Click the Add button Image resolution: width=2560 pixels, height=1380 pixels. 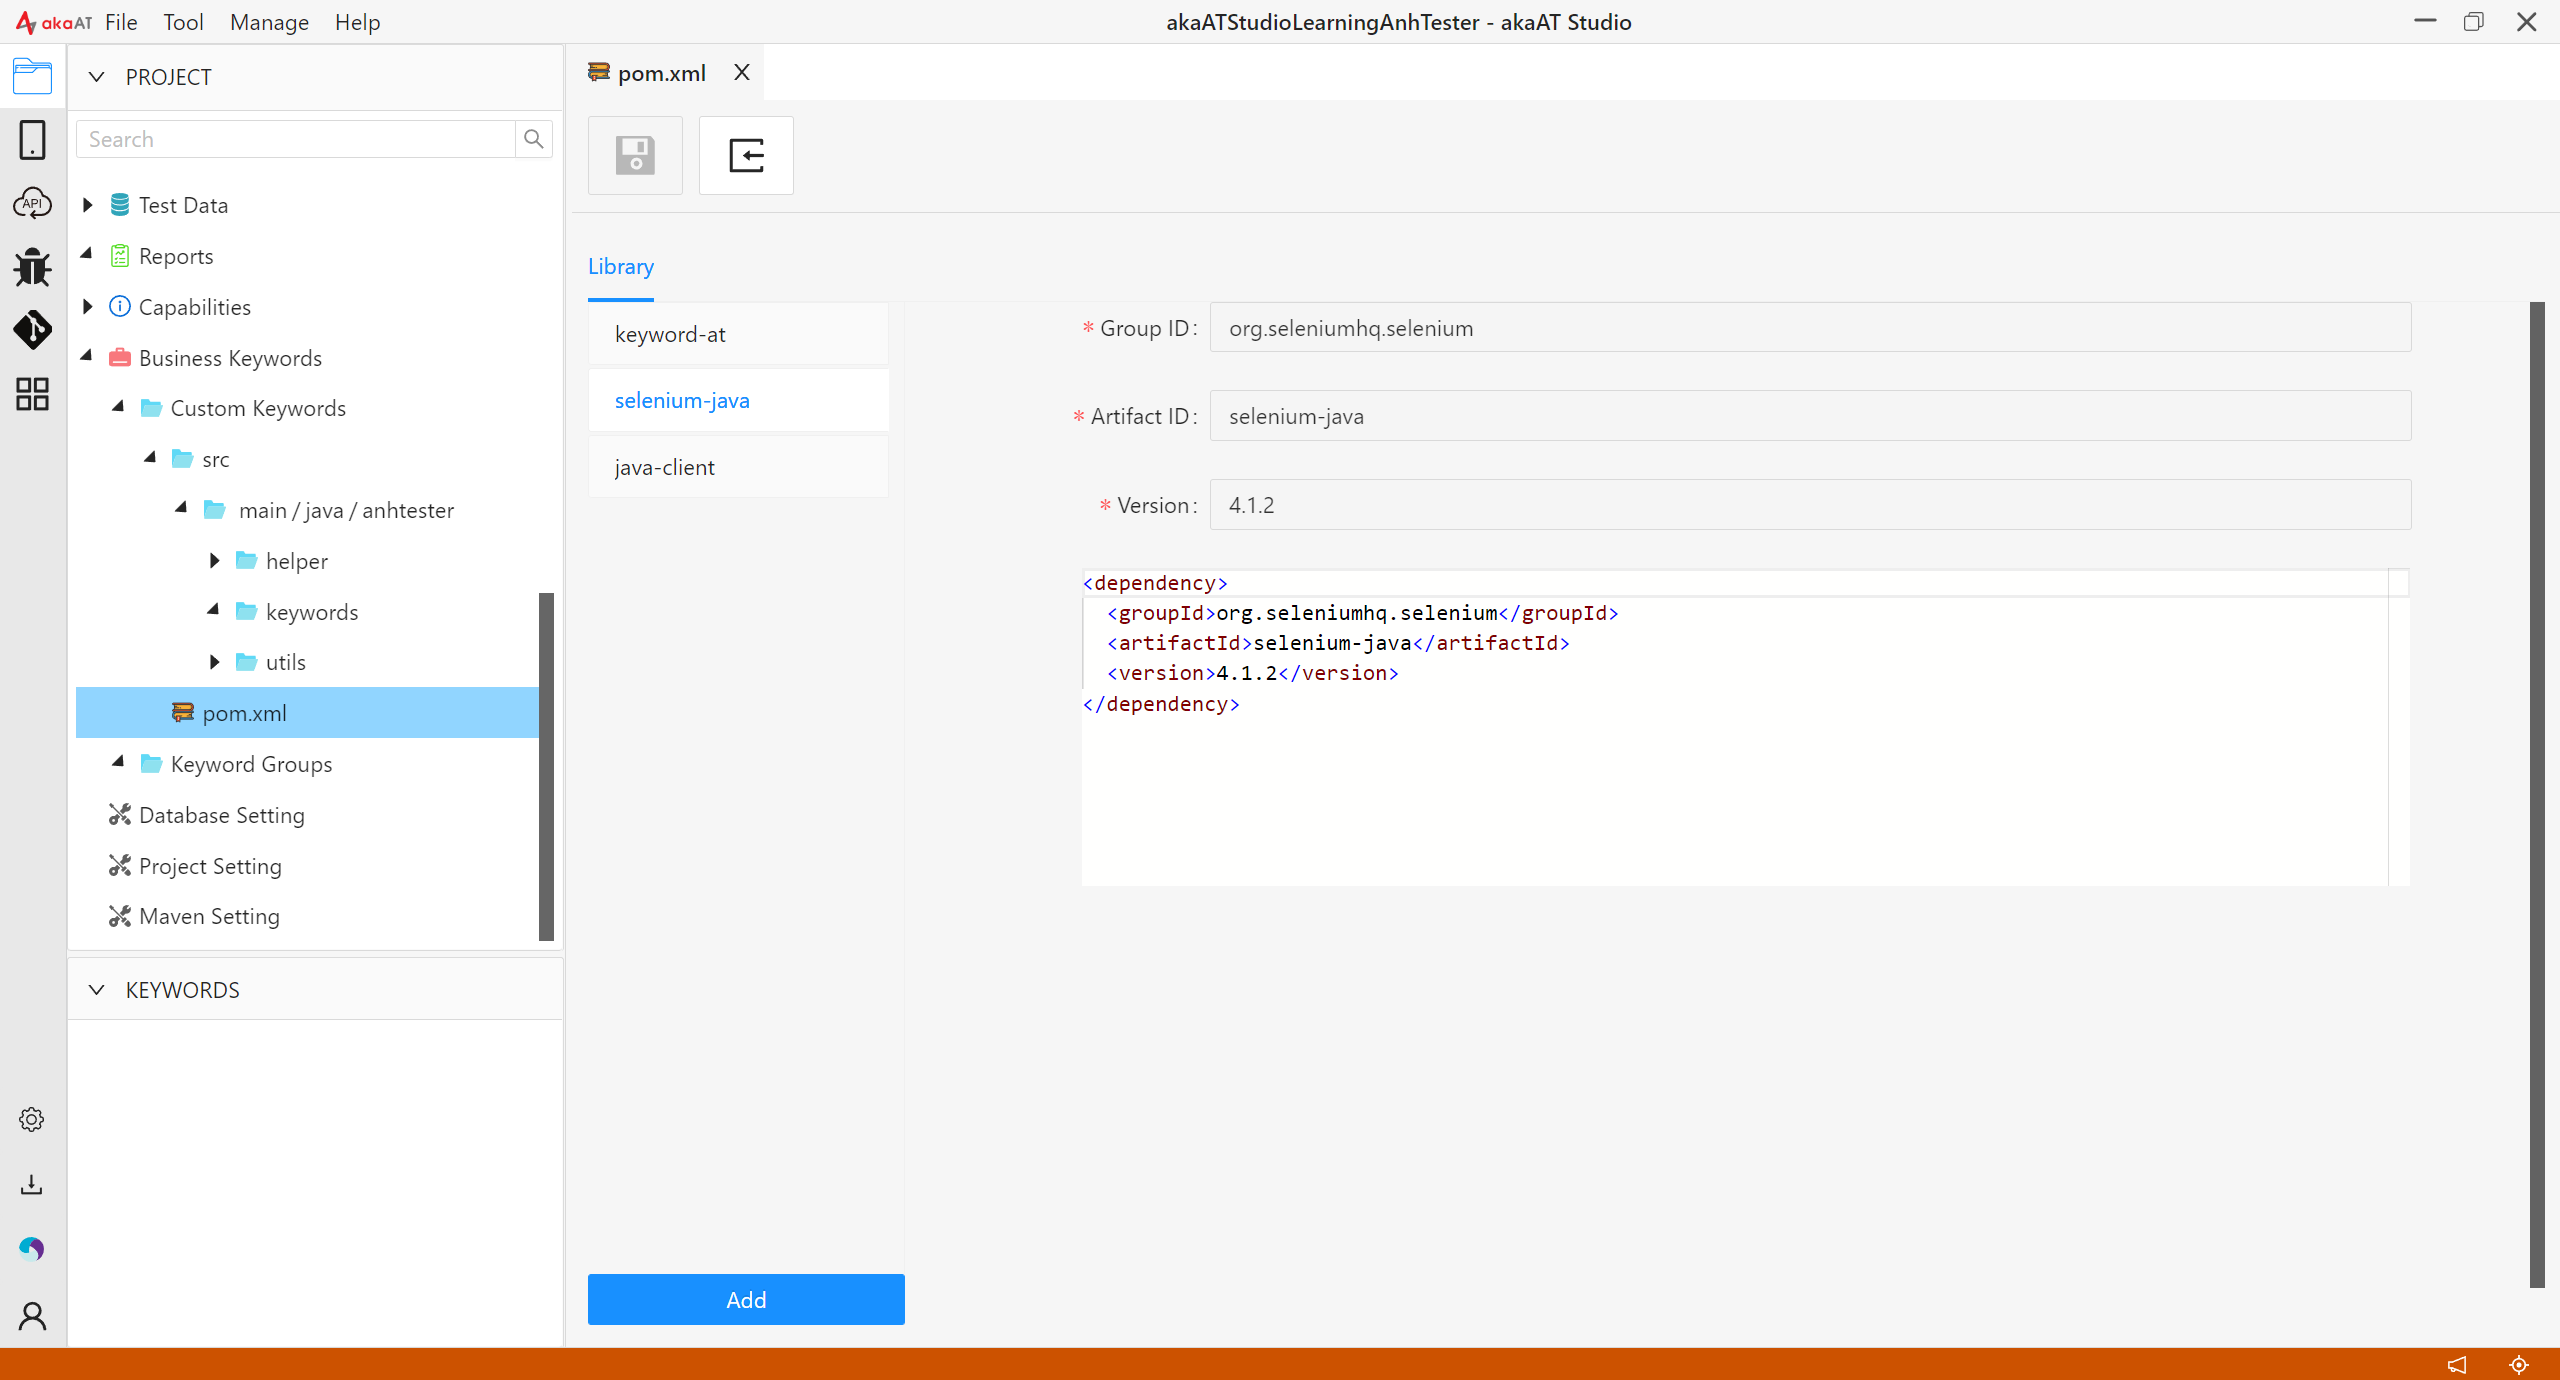coord(746,1300)
